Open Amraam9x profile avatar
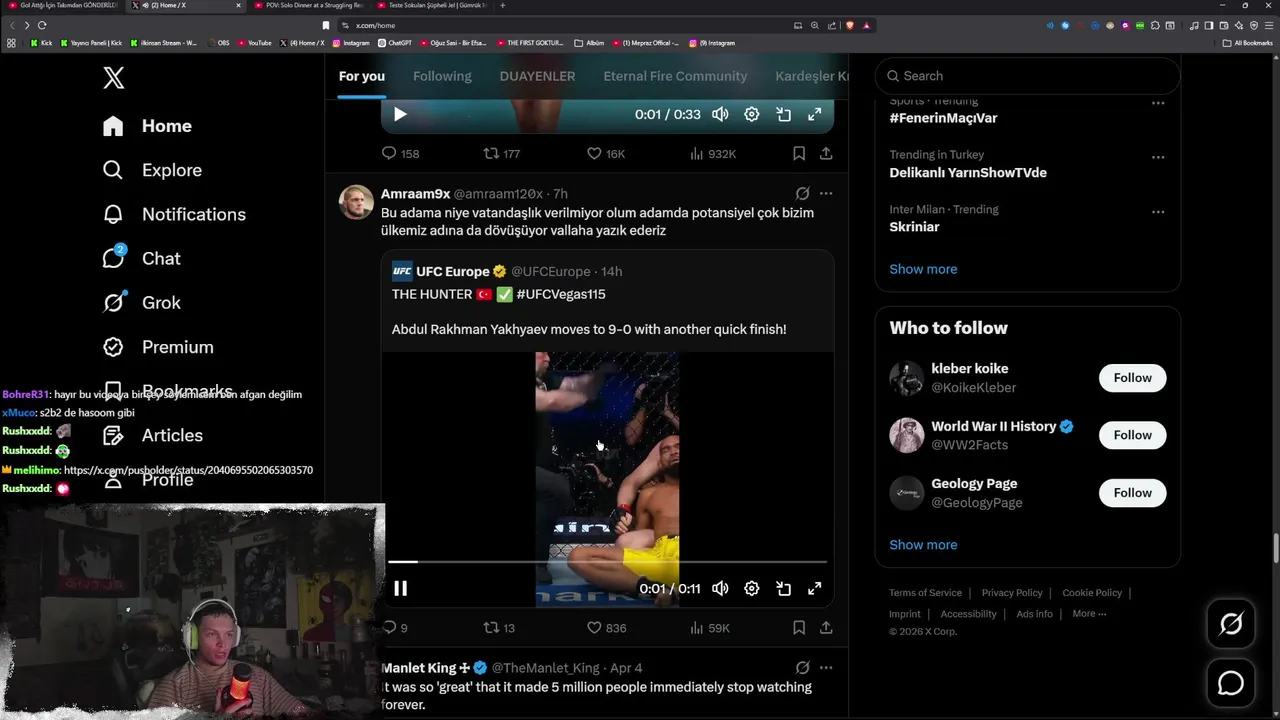Image resolution: width=1280 pixels, height=720 pixels. pyautogui.click(x=356, y=202)
